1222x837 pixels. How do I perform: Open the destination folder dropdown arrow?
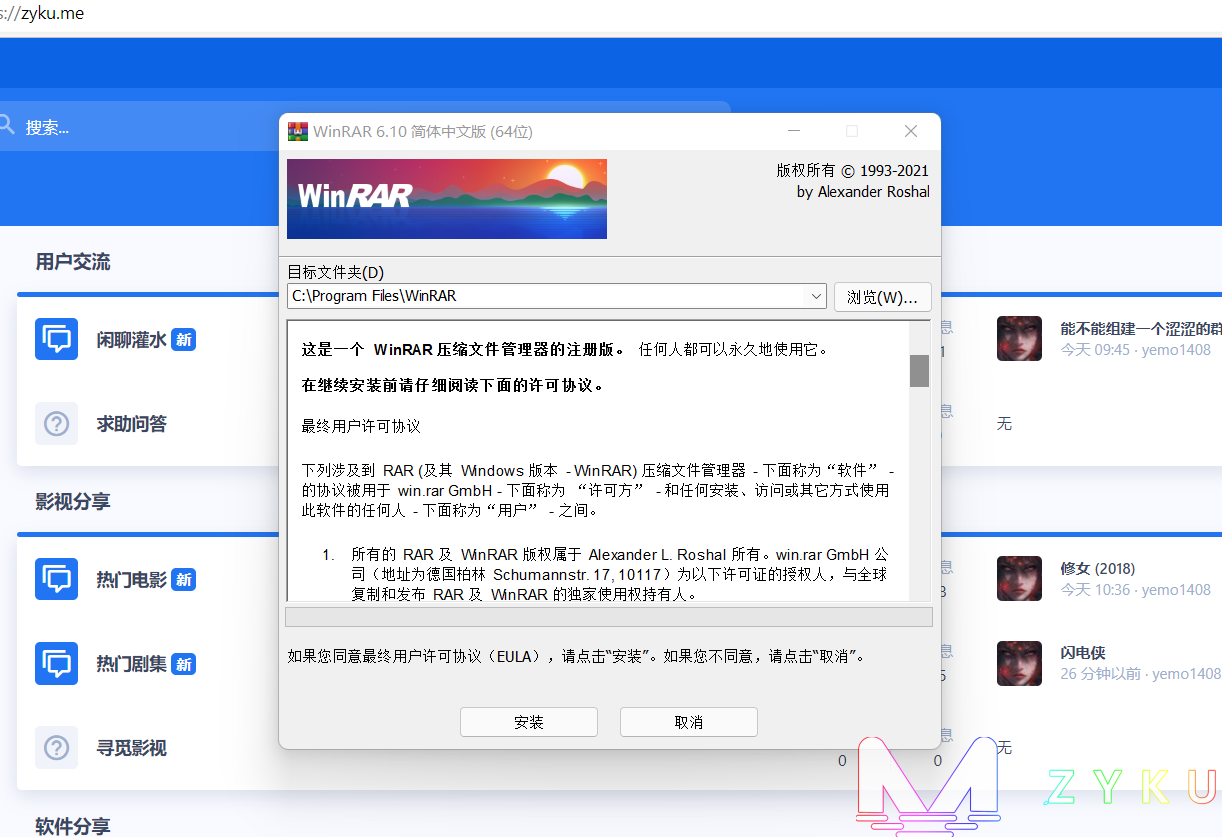[x=816, y=297]
